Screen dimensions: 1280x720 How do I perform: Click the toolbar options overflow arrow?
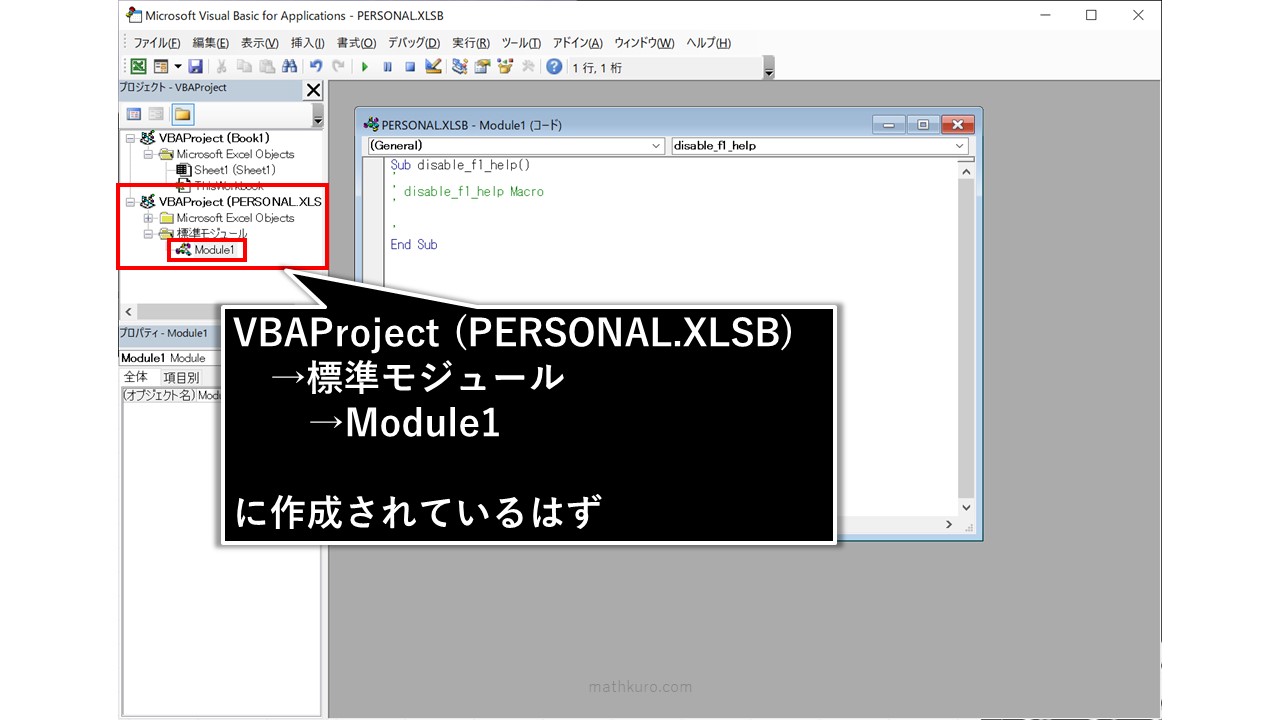[x=768, y=68]
